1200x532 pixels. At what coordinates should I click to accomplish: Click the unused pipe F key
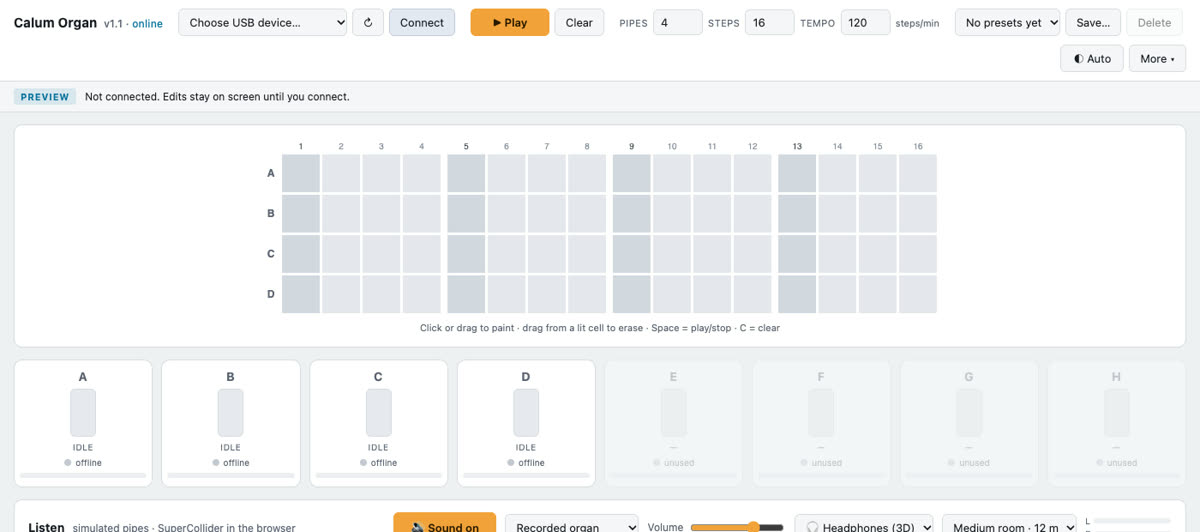point(821,413)
